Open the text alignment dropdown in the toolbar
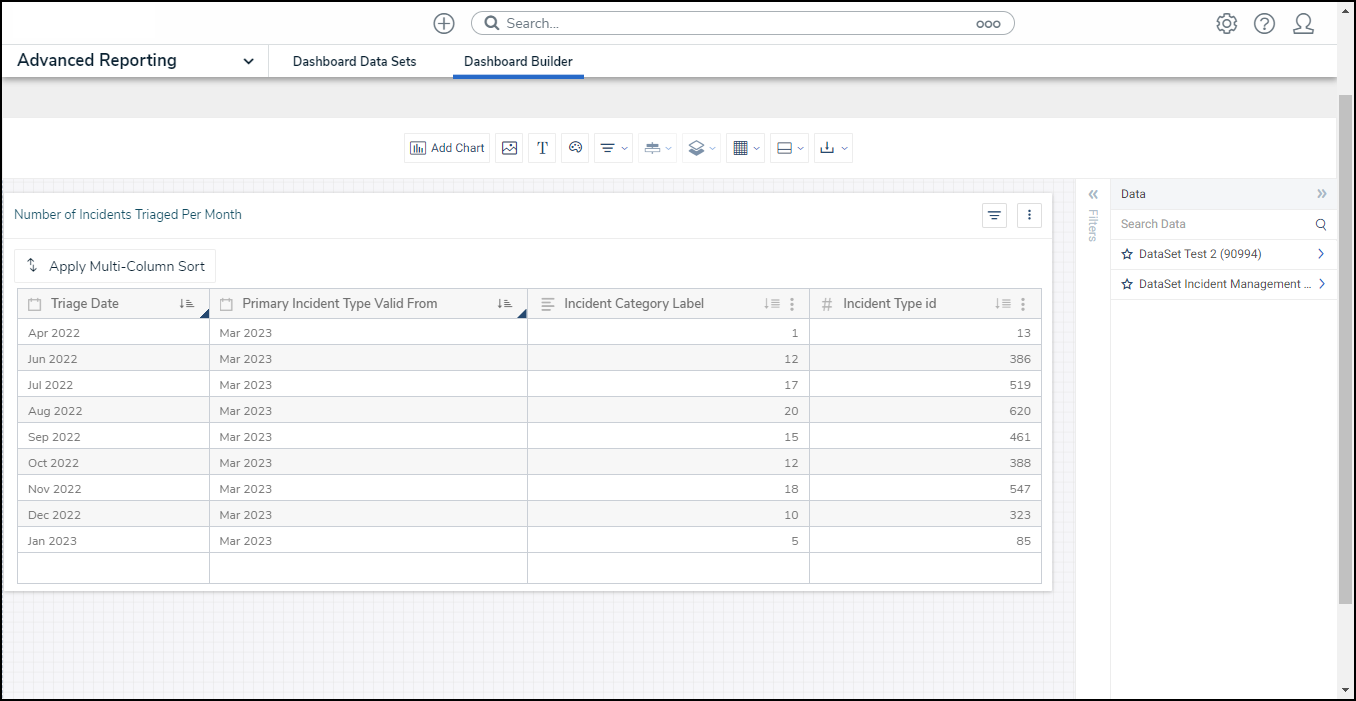This screenshot has height=701, width=1356. tap(613, 148)
